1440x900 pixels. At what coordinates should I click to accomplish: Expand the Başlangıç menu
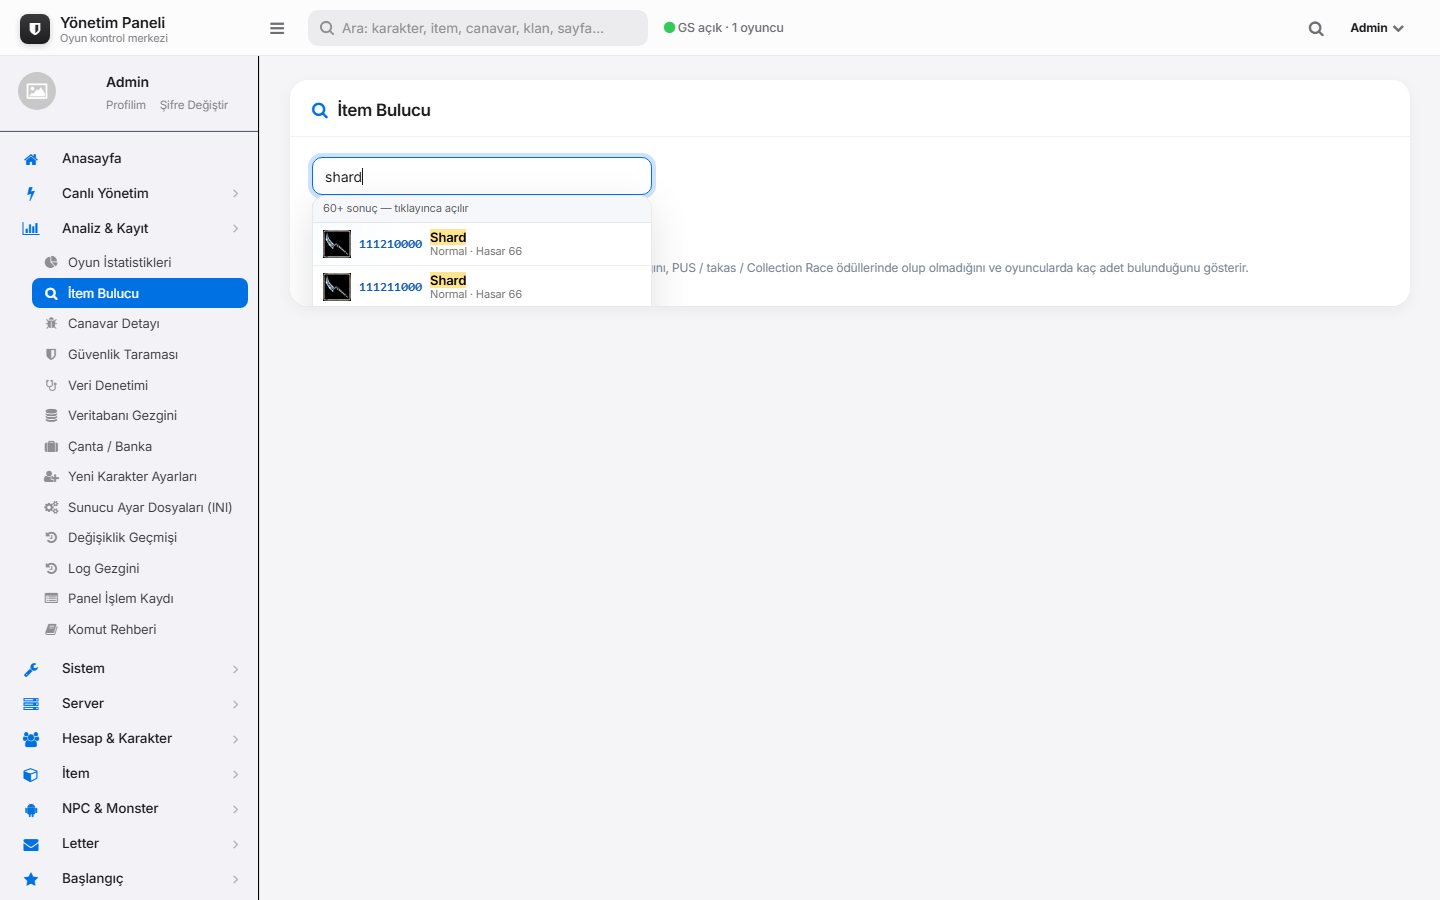click(130, 878)
